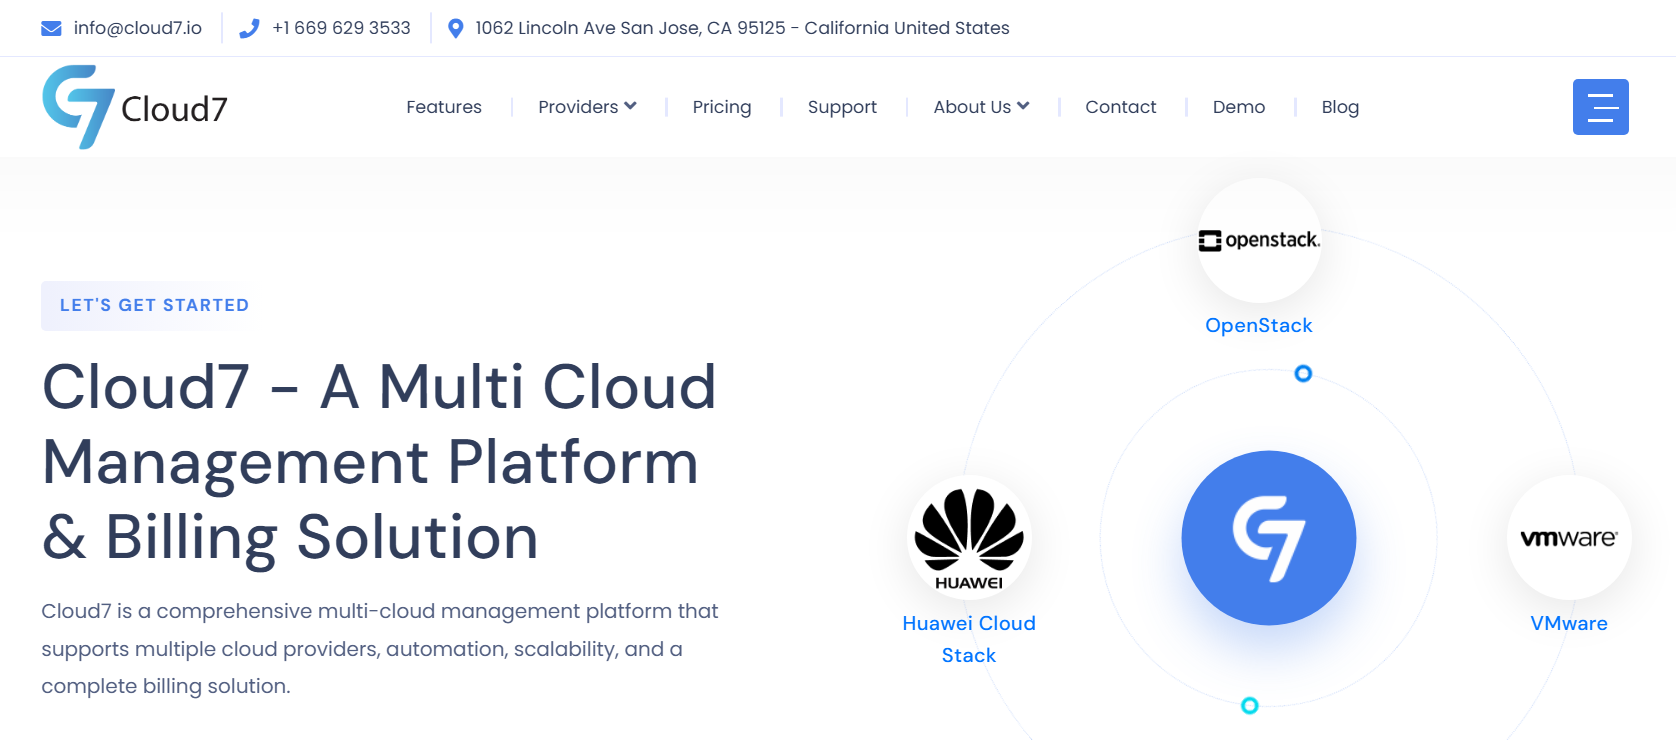Open the Contact menu item
1676x740 pixels.
tap(1121, 107)
